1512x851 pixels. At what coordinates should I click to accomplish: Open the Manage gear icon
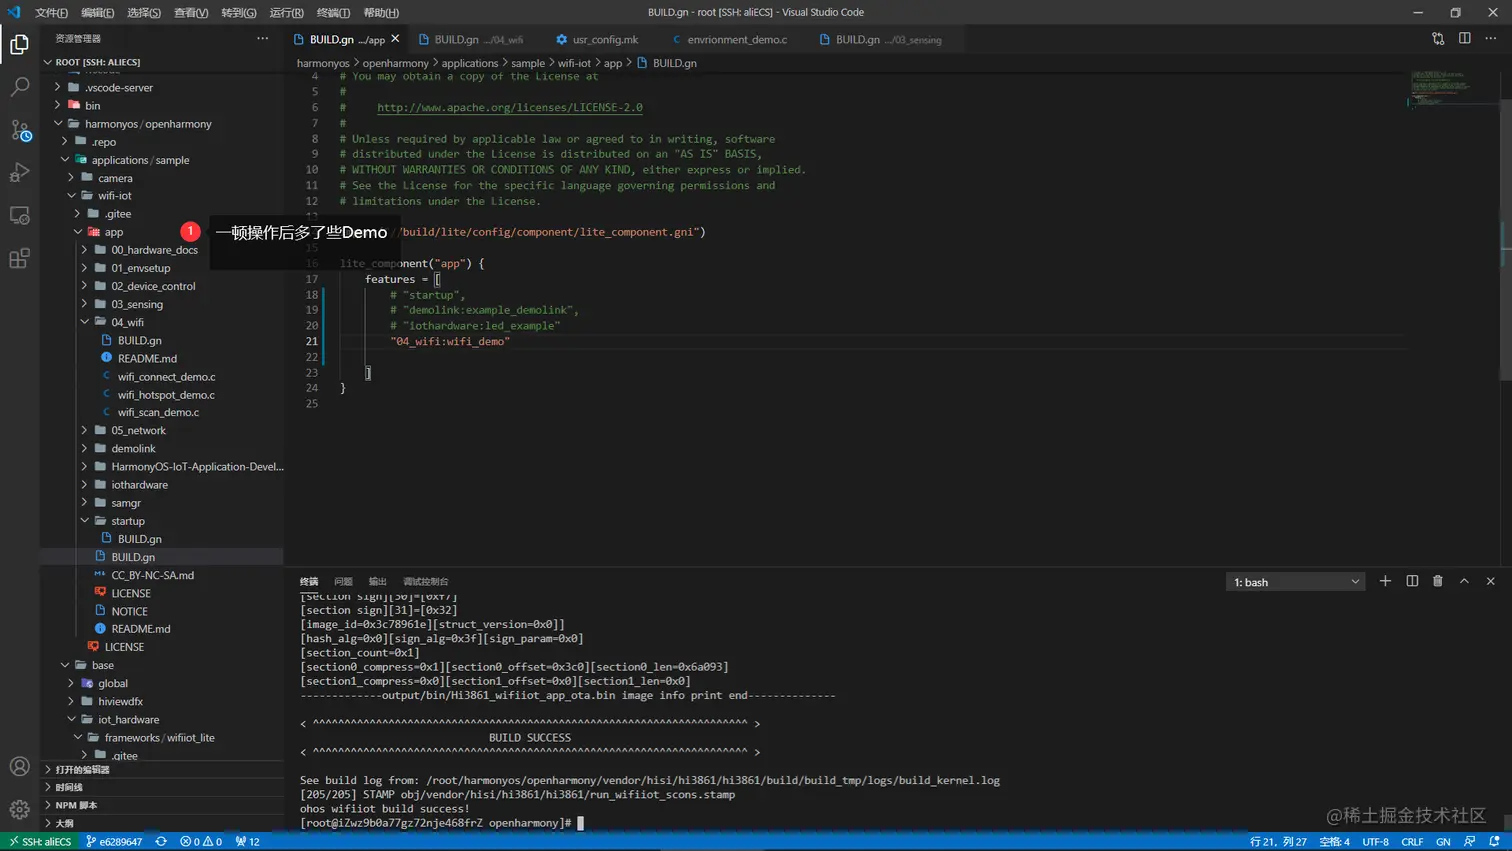[x=19, y=810]
